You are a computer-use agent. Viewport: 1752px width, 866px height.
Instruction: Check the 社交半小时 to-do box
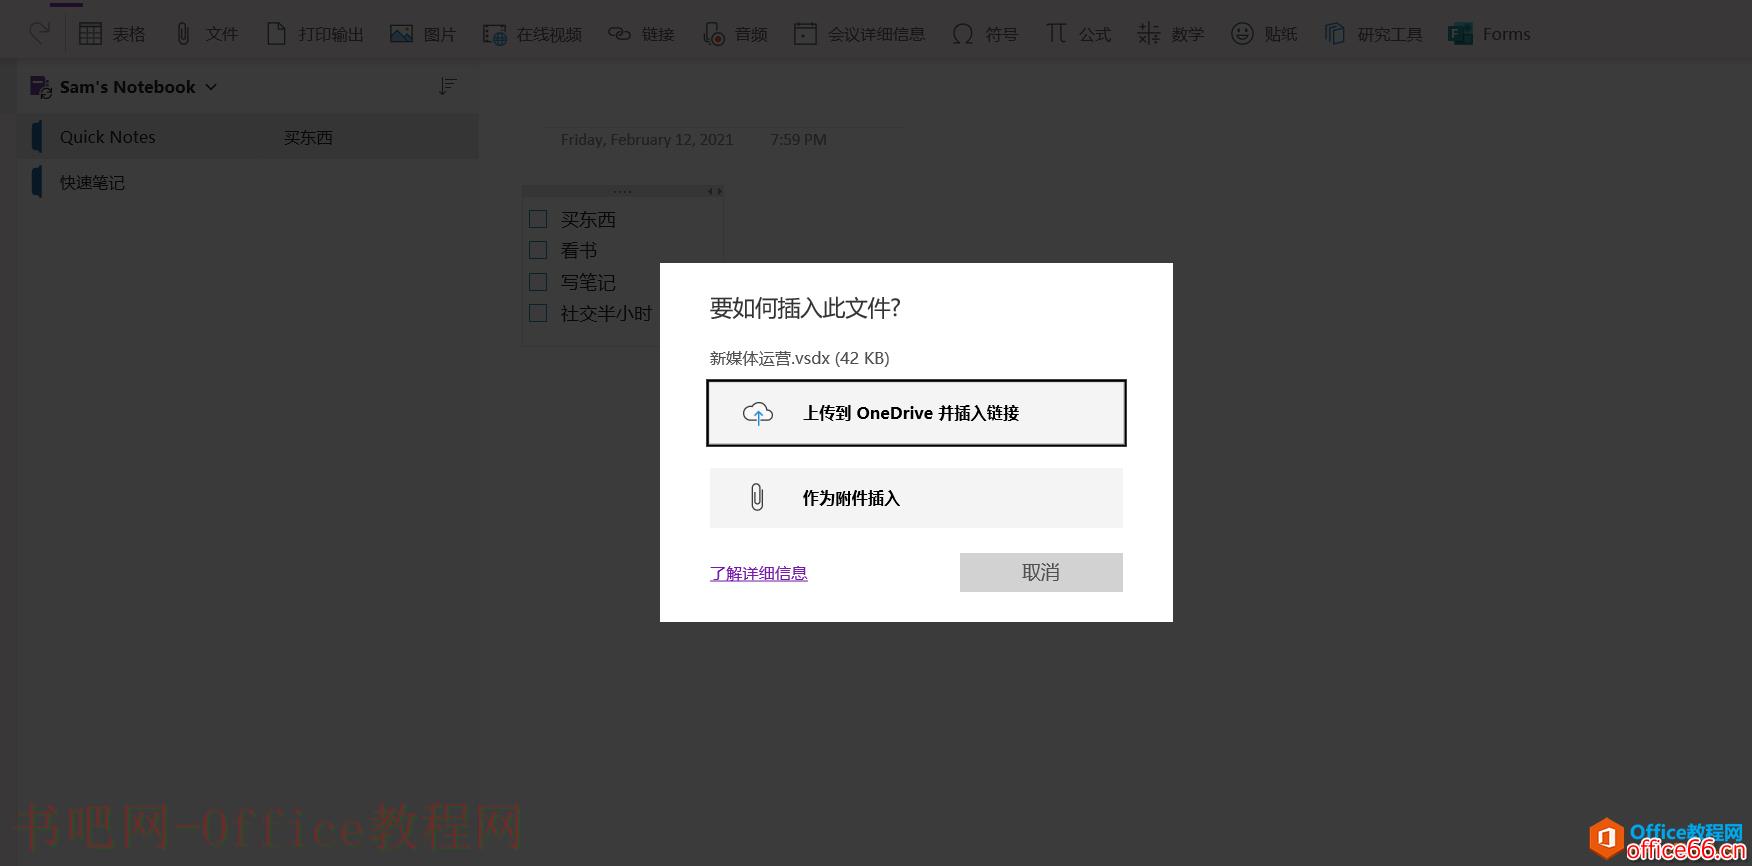pyautogui.click(x=538, y=313)
